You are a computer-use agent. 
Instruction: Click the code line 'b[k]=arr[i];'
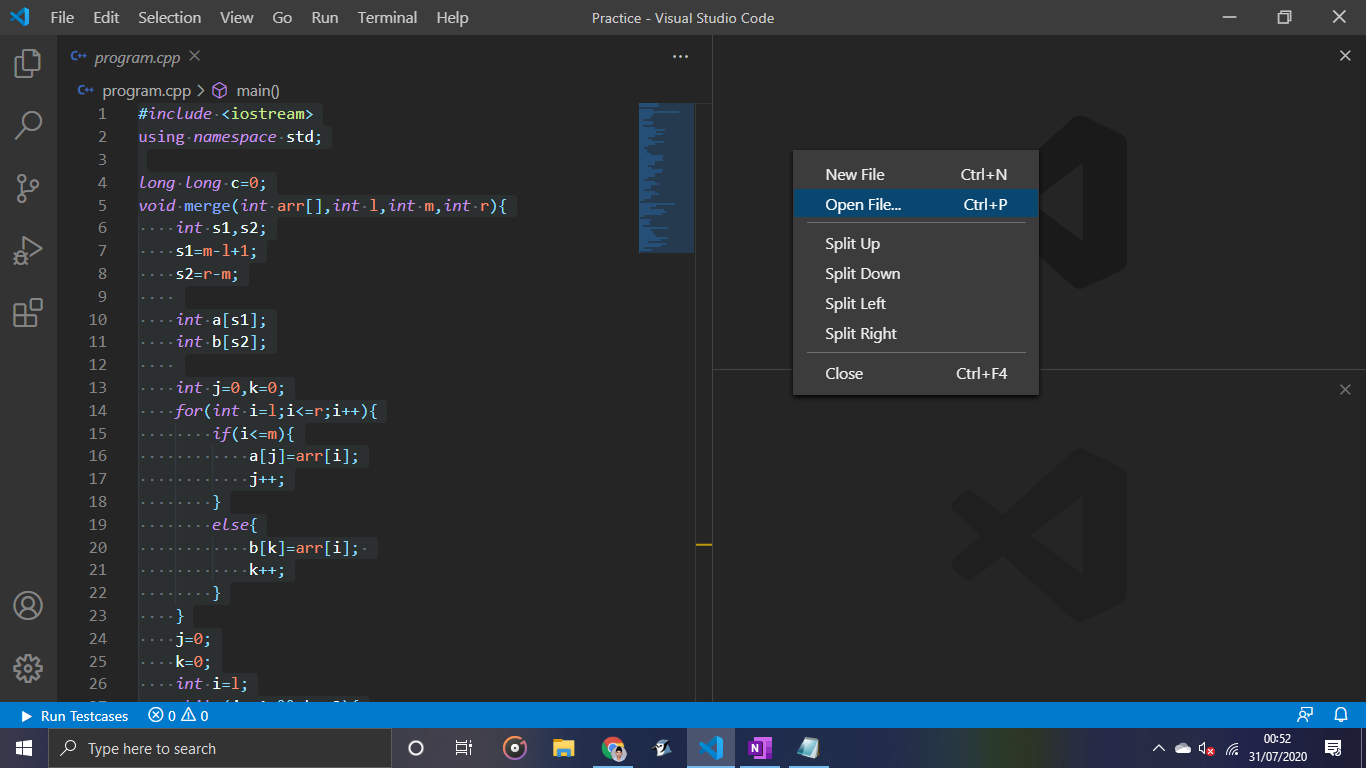tap(303, 547)
